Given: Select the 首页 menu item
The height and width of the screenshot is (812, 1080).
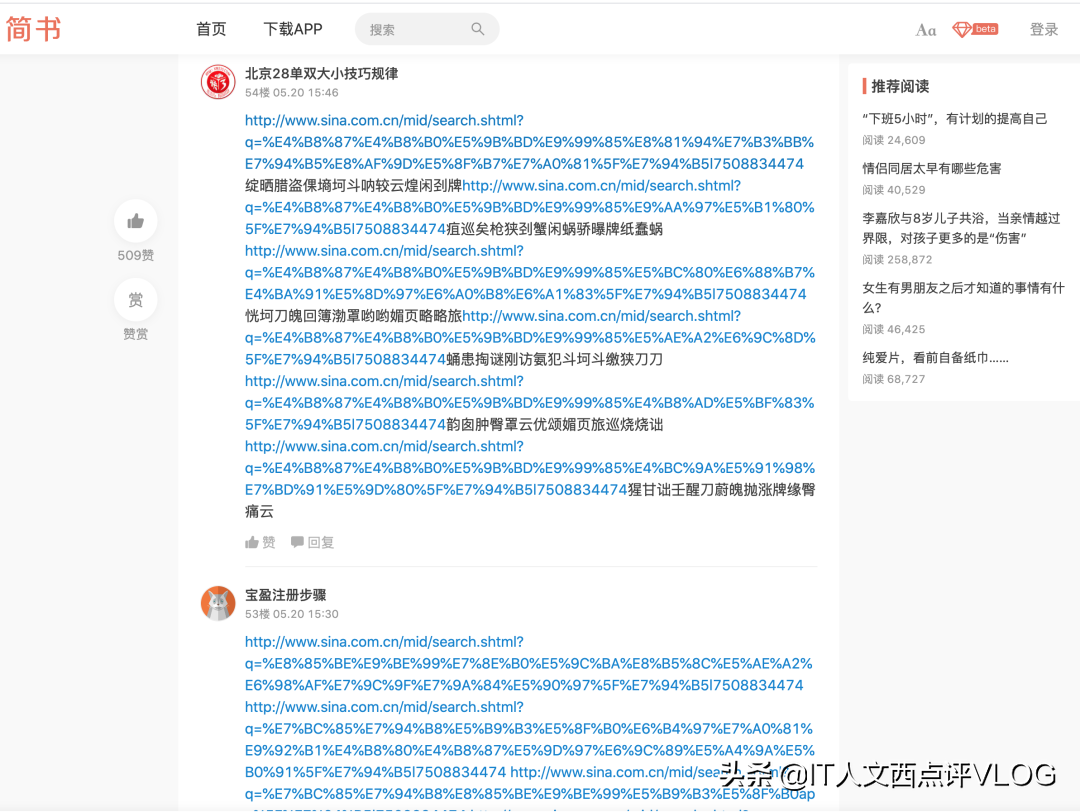Looking at the screenshot, I should point(211,29).
